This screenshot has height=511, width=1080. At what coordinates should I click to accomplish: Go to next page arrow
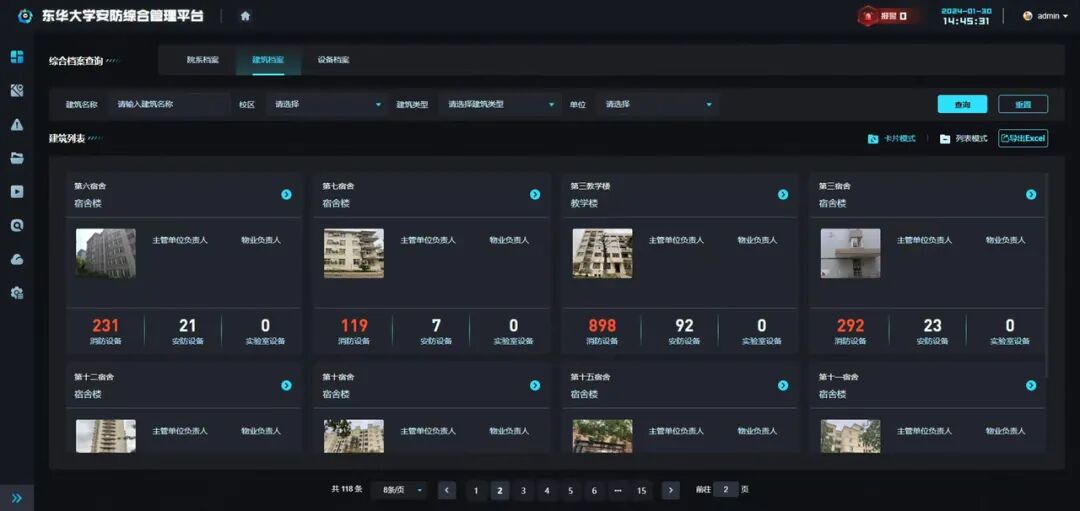coord(670,490)
